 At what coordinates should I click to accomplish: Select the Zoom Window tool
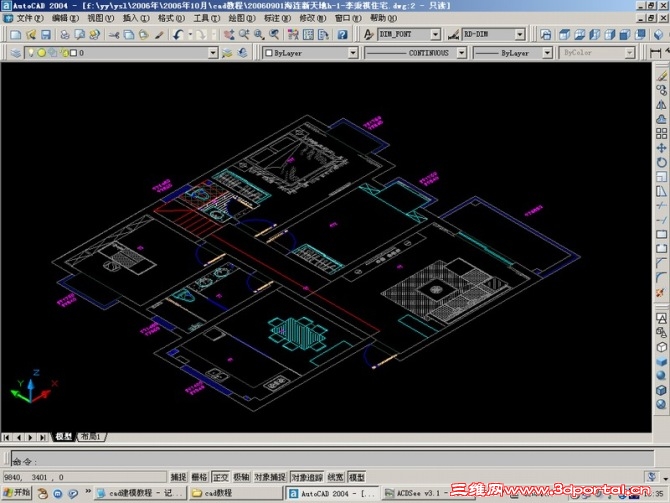pos(259,35)
